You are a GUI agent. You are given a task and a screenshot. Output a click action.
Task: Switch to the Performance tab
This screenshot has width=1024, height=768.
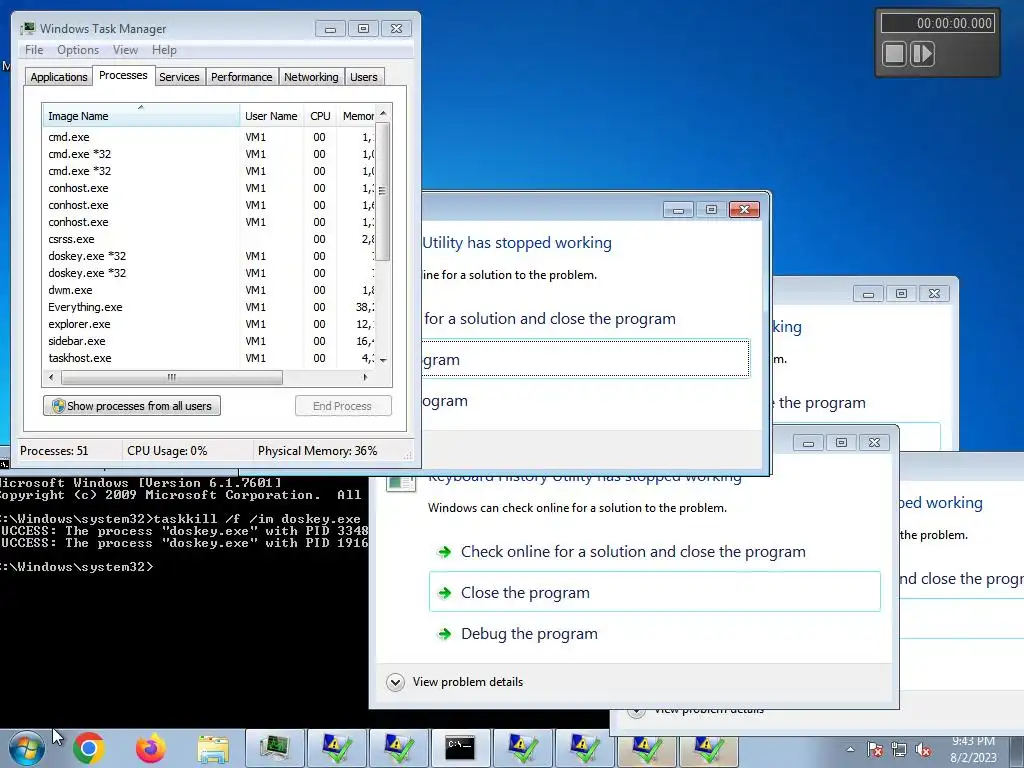tap(241, 76)
